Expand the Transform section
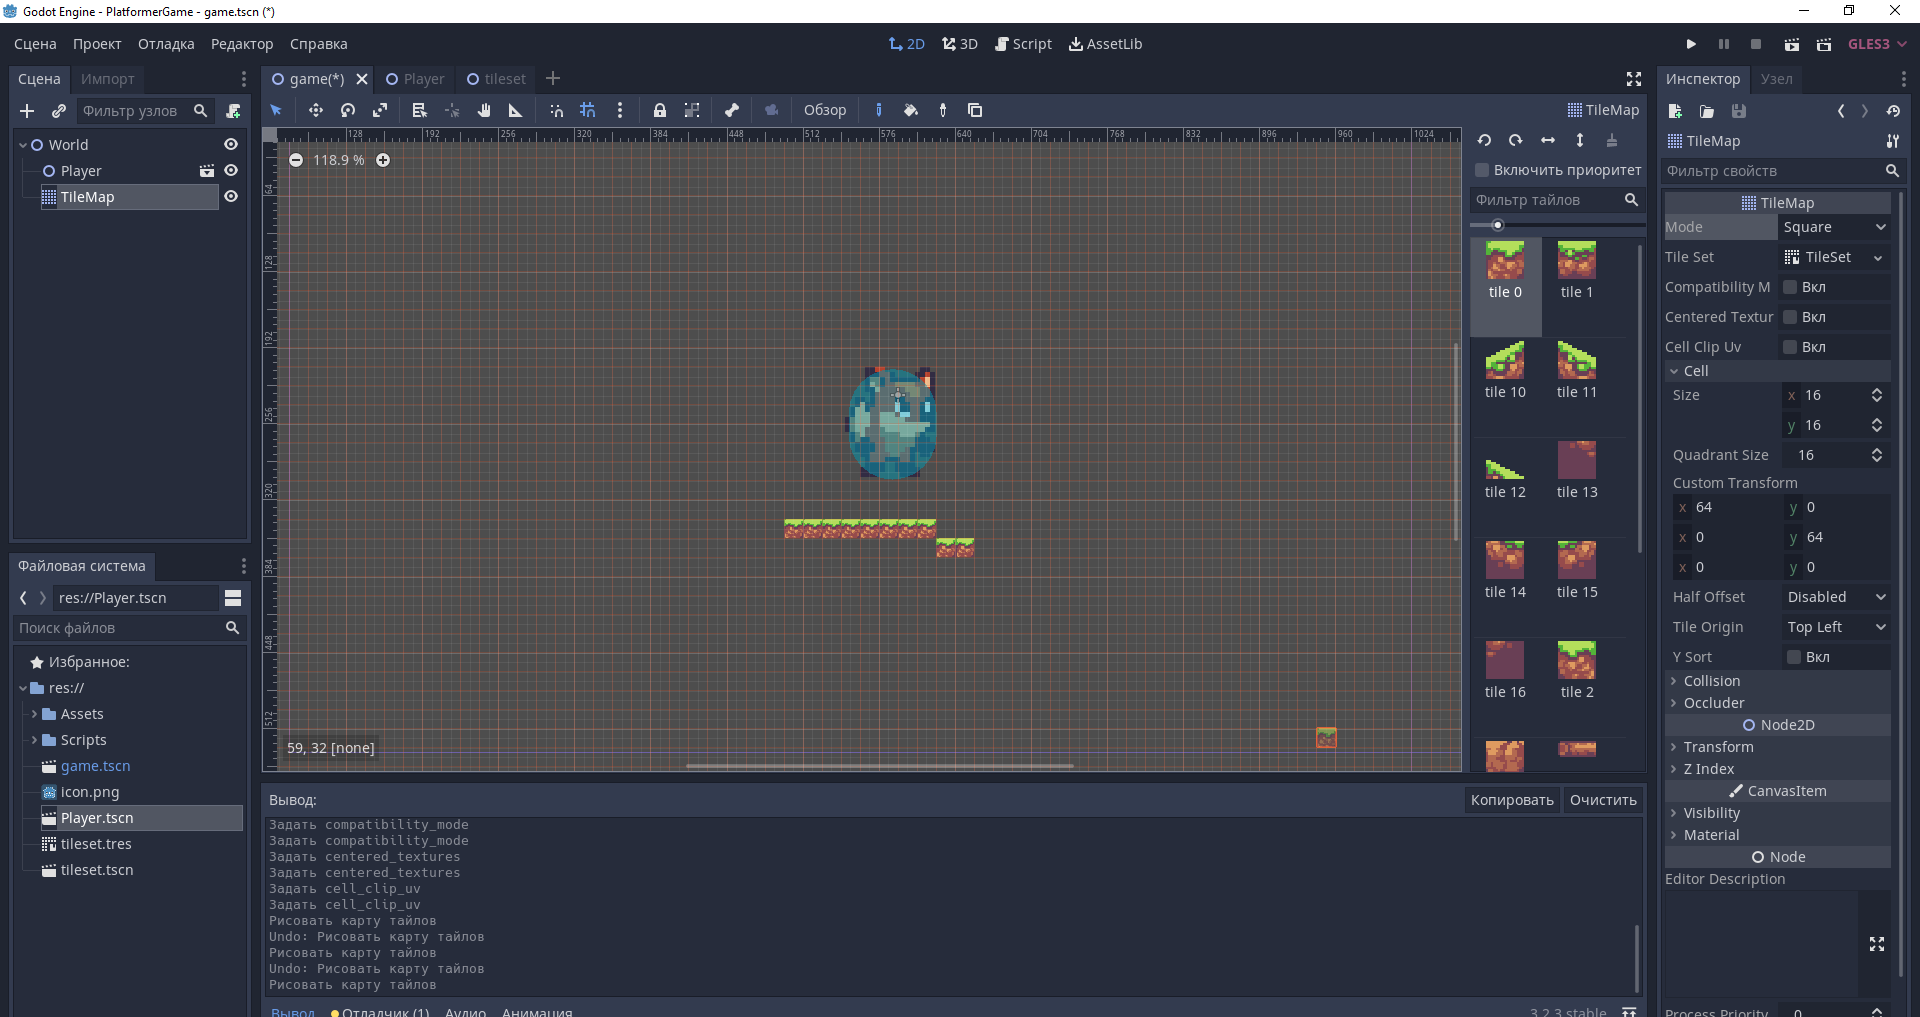 [1777, 747]
